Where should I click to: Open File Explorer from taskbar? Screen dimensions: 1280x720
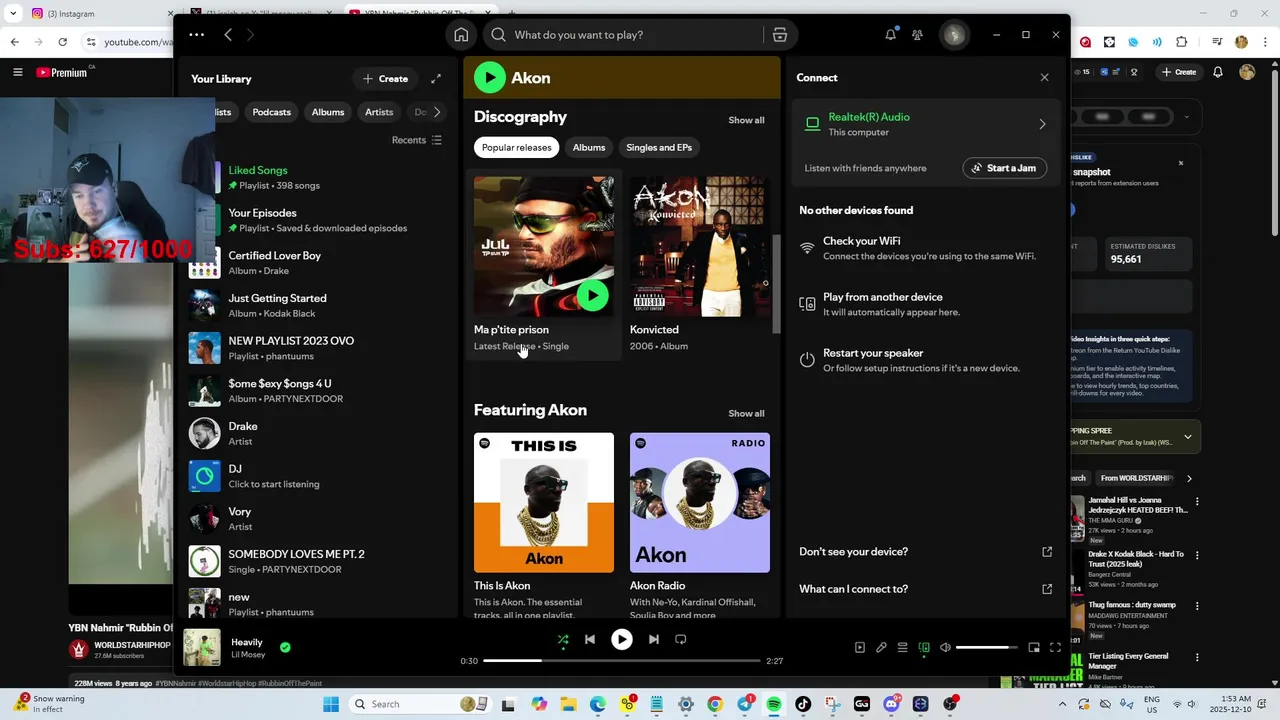coord(568,704)
